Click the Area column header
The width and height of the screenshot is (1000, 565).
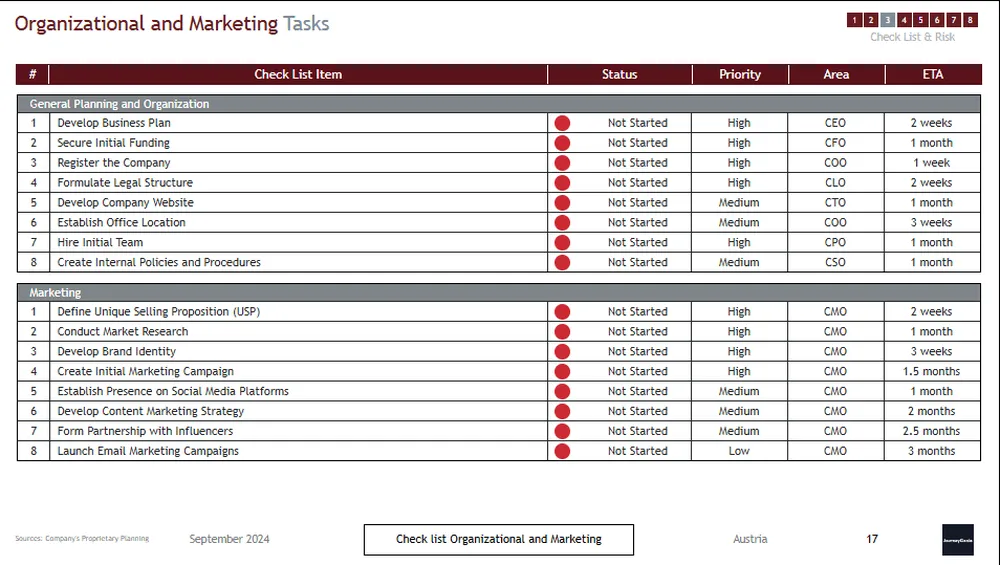point(836,74)
